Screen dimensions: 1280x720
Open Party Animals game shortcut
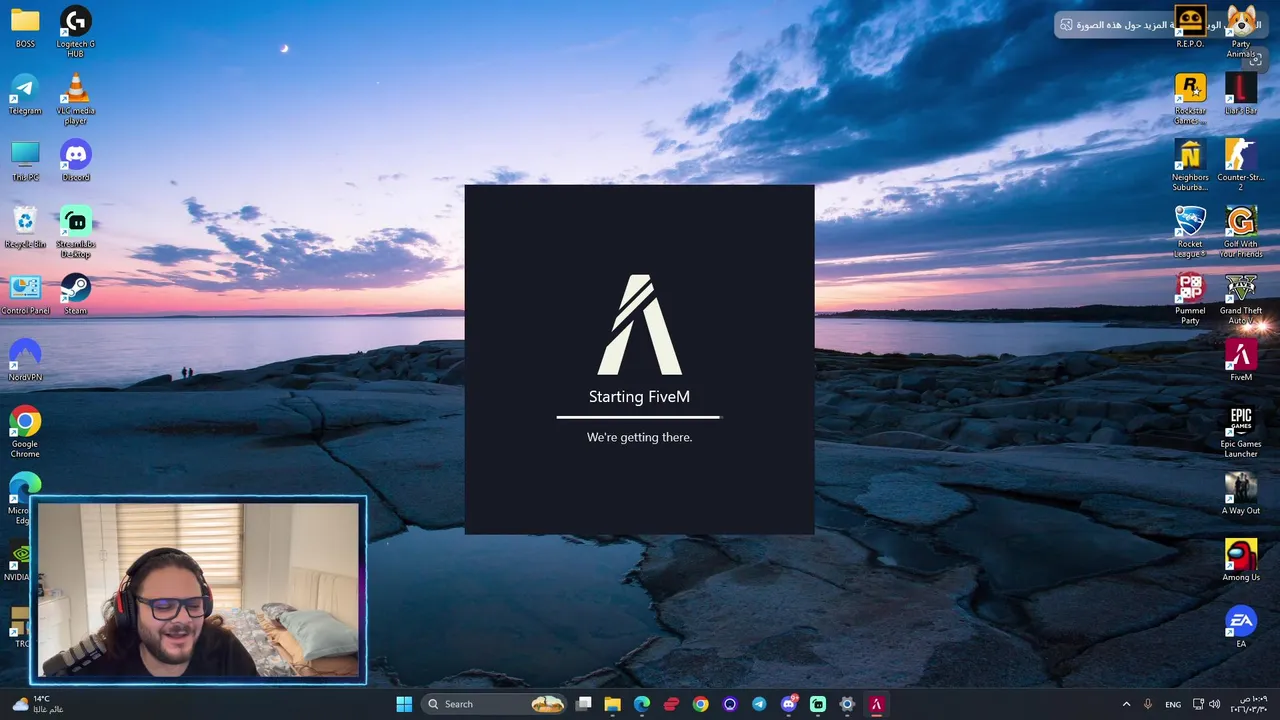click(x=1241, y=31)
